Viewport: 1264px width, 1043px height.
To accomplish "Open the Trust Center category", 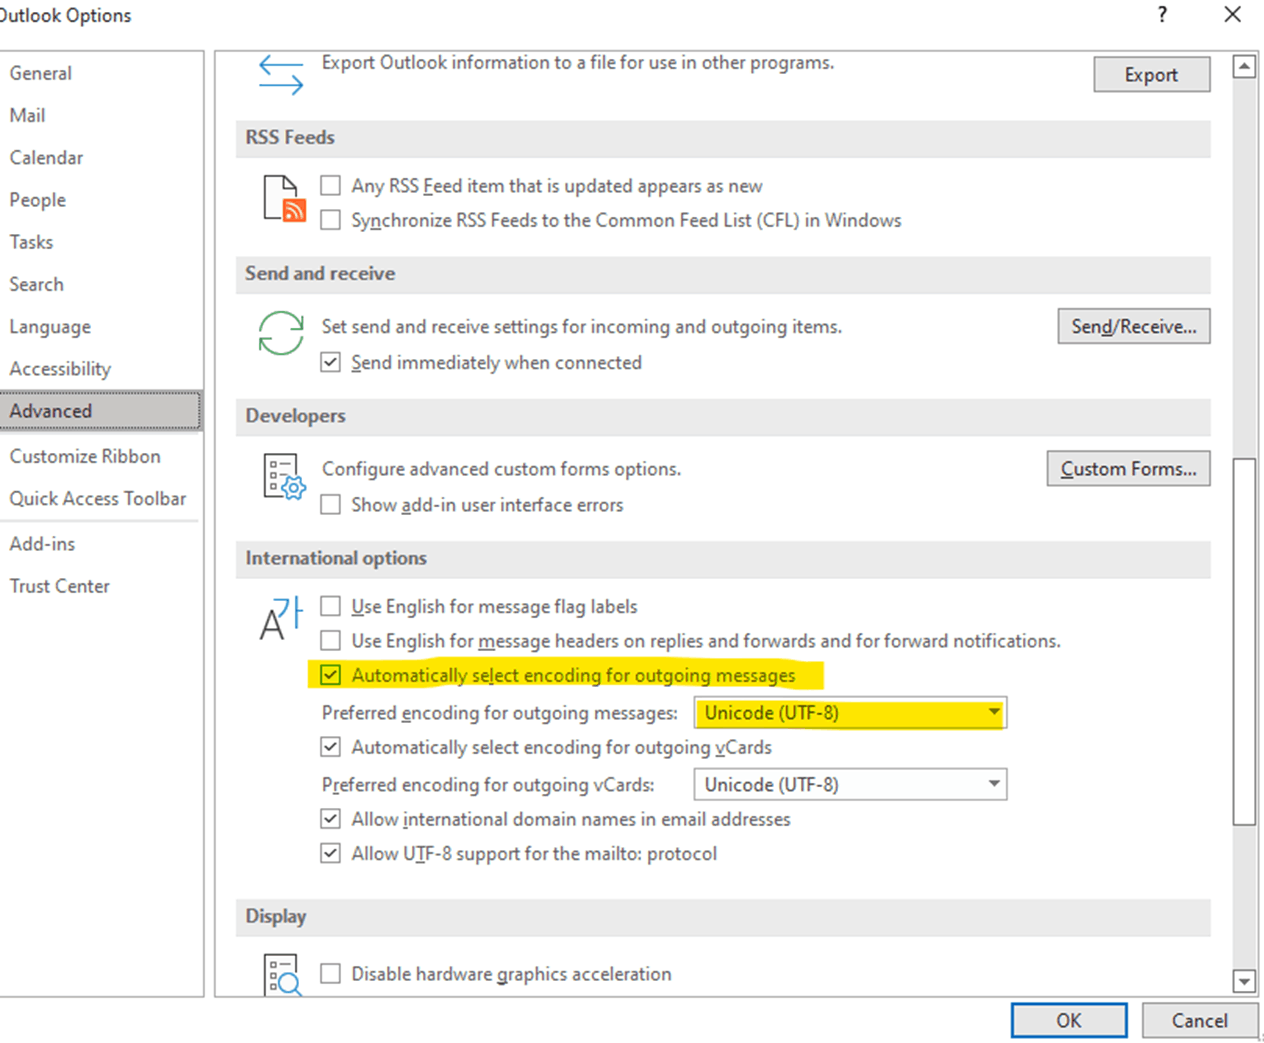I will (100, 586).
